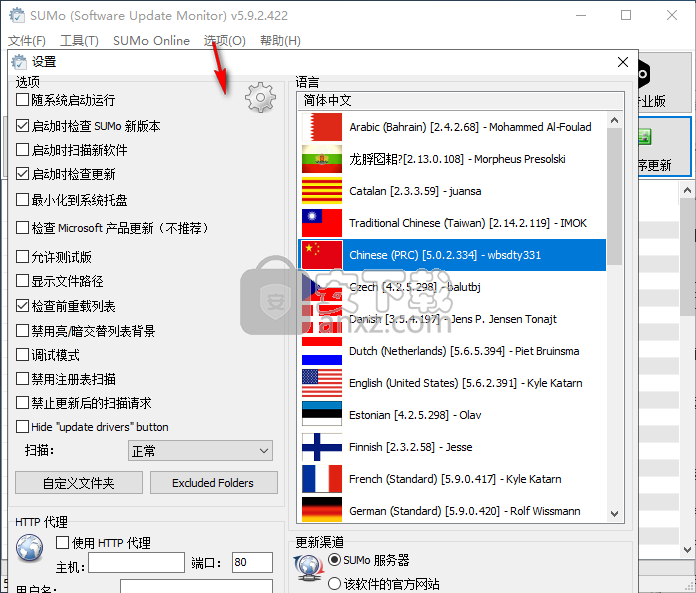Click language list scroll down arrow
This screenshot has width=696, height=593.
point(614,514)
